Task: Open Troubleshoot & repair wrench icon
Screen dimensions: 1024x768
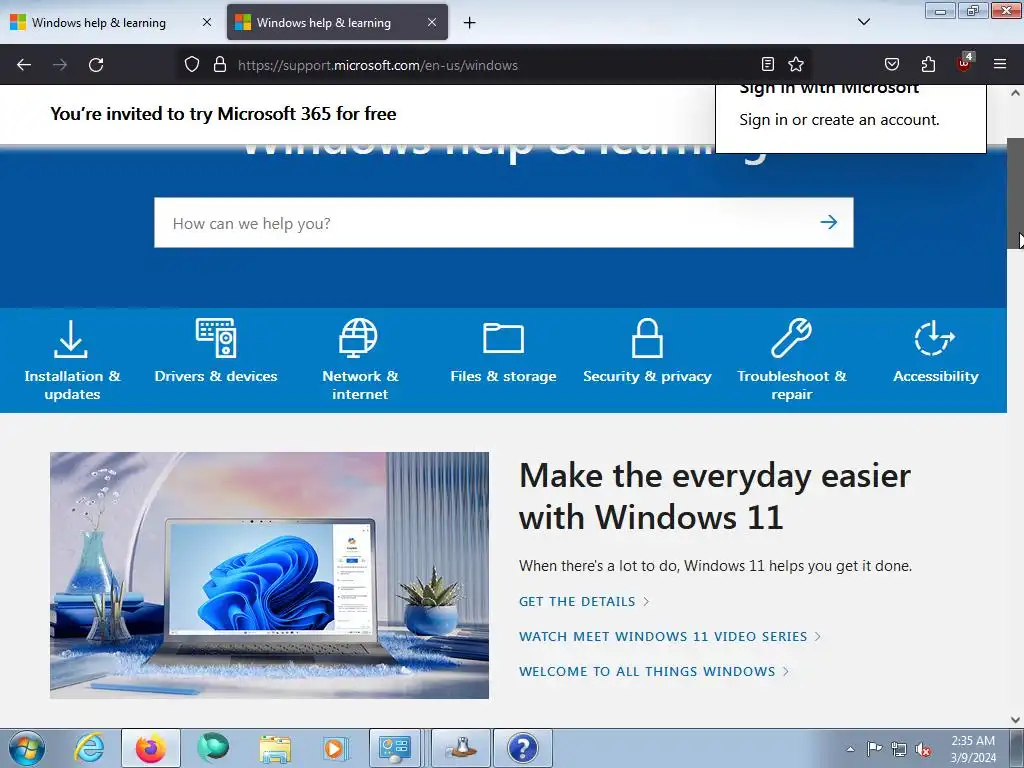Action: click(x=792, y=338)
